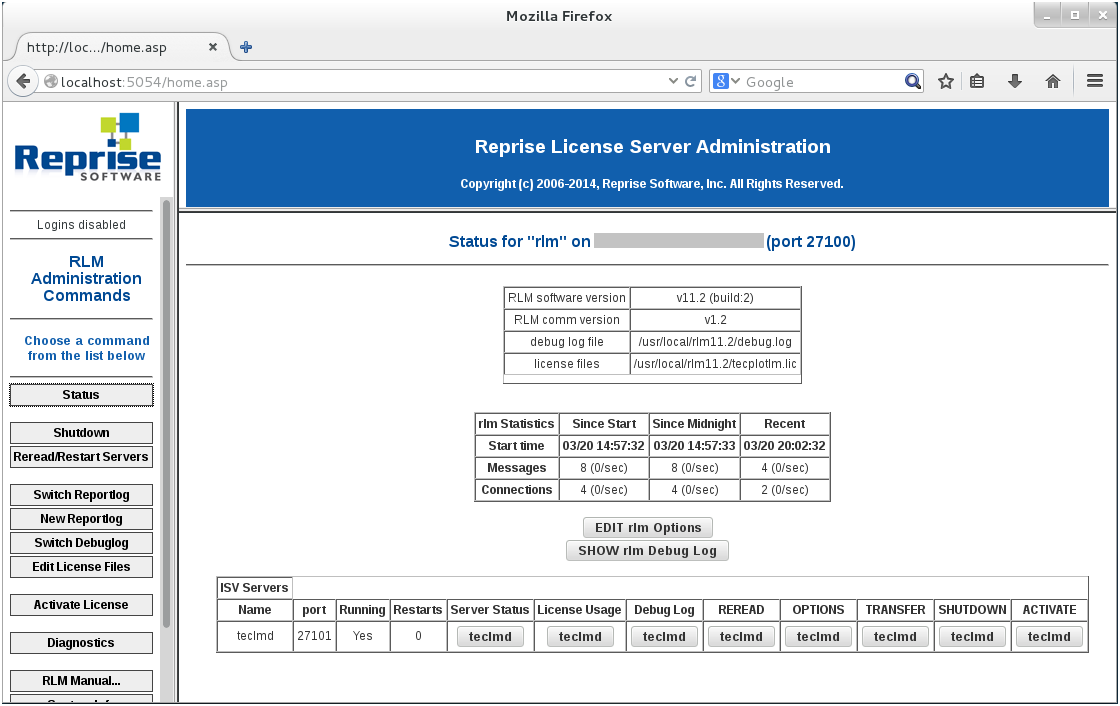The height and width of the screenshot is (706, 1120).
Task: Click the Since Midnight time 03/20 14:57:33
Action: pyautogui.click(x=694, y=446)
